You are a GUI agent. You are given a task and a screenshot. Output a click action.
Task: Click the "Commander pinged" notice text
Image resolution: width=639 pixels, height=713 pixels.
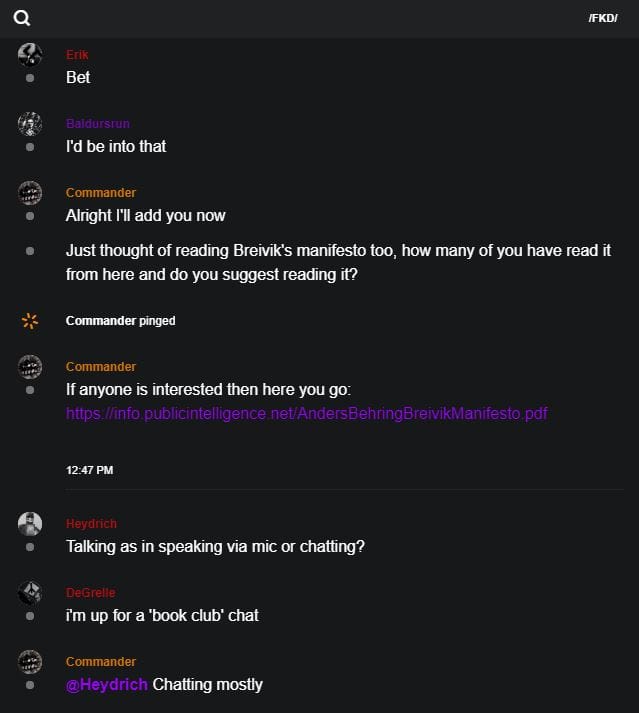point(120,321)
